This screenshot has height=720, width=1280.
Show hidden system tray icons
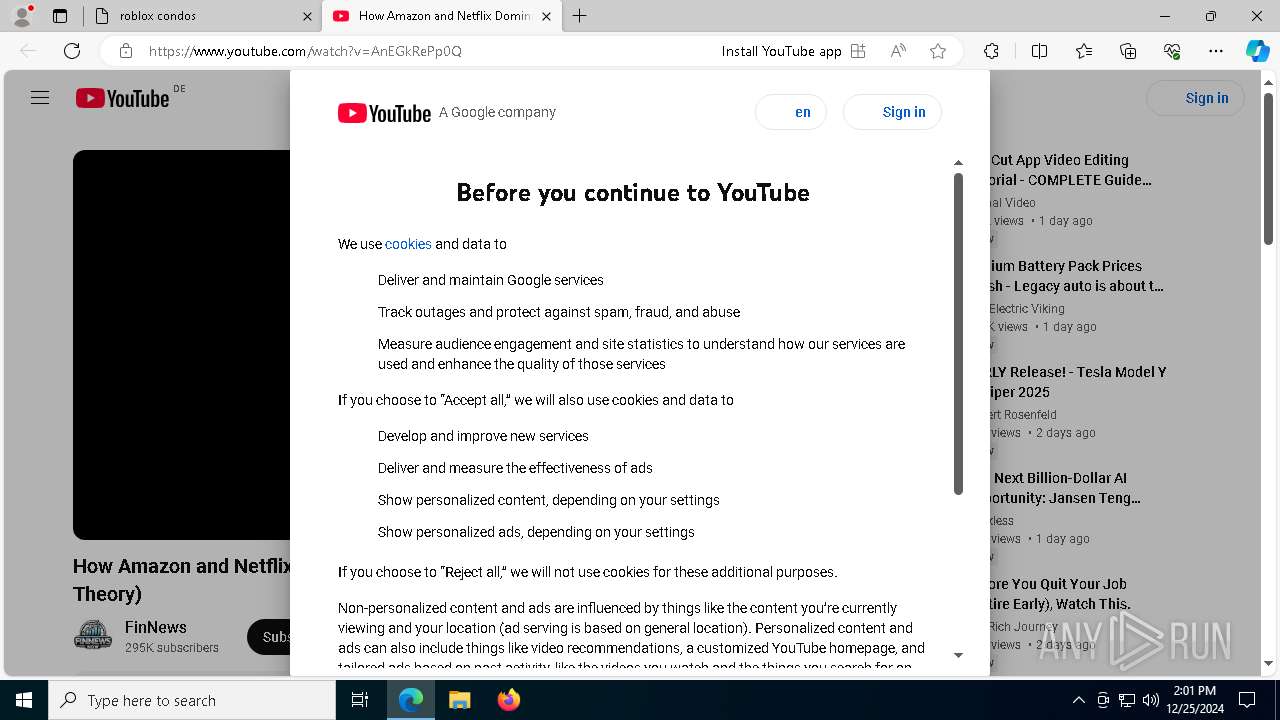coord(1078,700)
